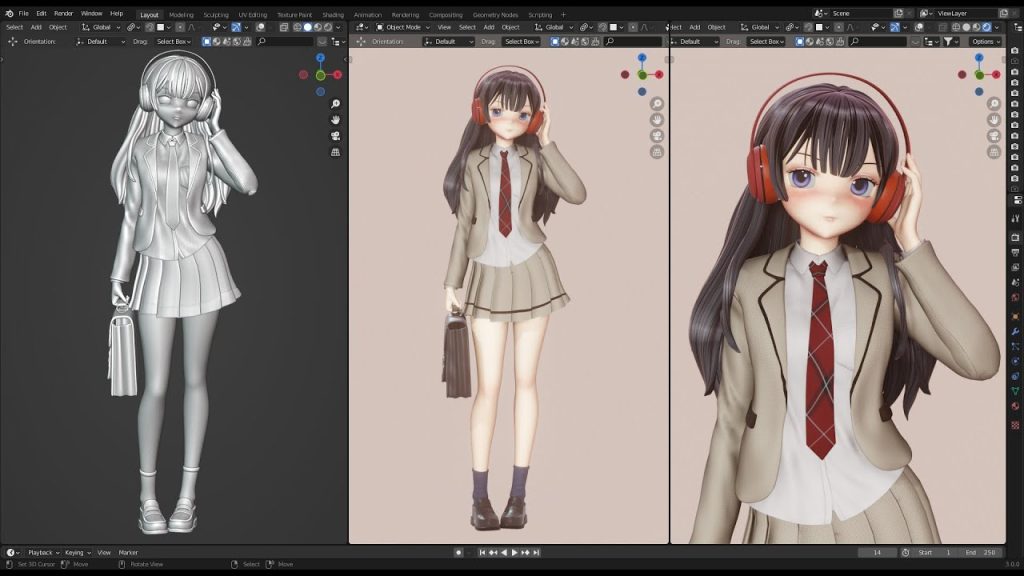1024x576 pixels.
Task: Open the Keying dropdown in timeline
Action: (77, 552)
